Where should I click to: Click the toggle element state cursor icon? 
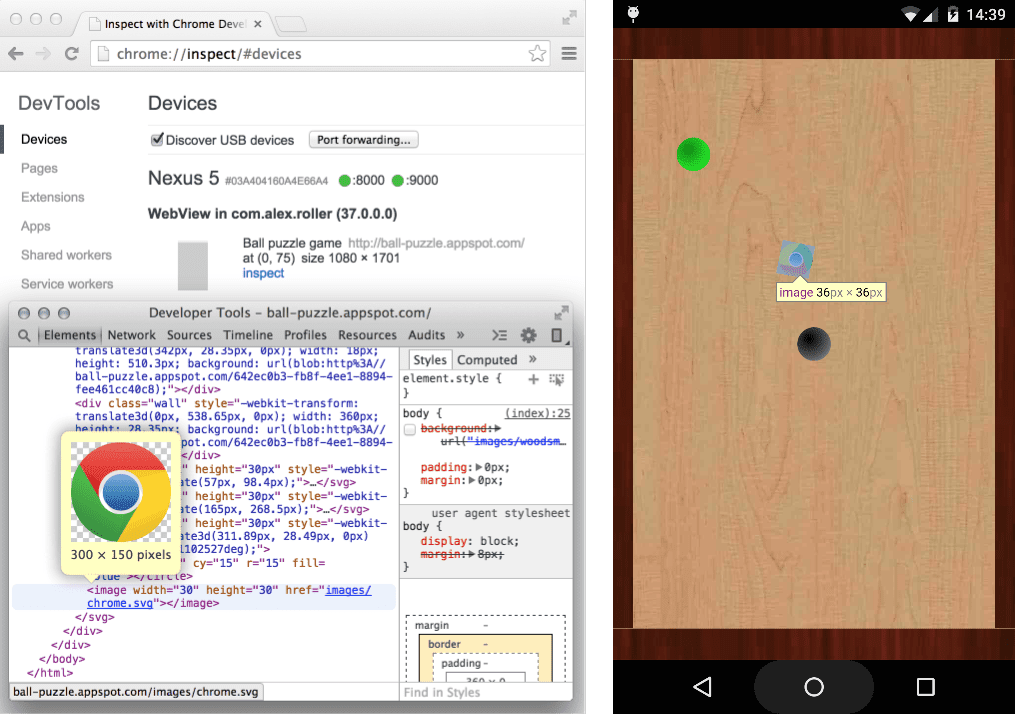coord(558,381)
